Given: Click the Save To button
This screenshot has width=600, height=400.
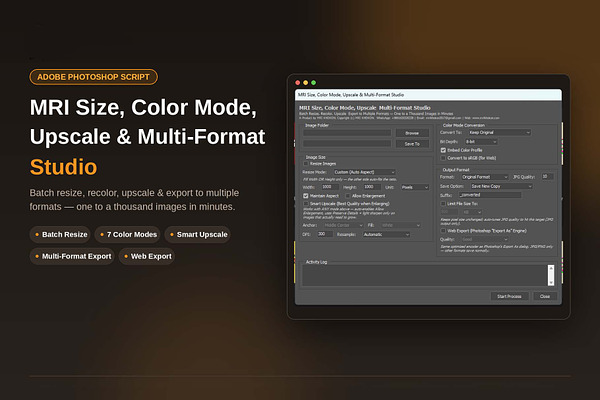Looking at the screenshot, I should pyautogui.click(x=412, y=144).
